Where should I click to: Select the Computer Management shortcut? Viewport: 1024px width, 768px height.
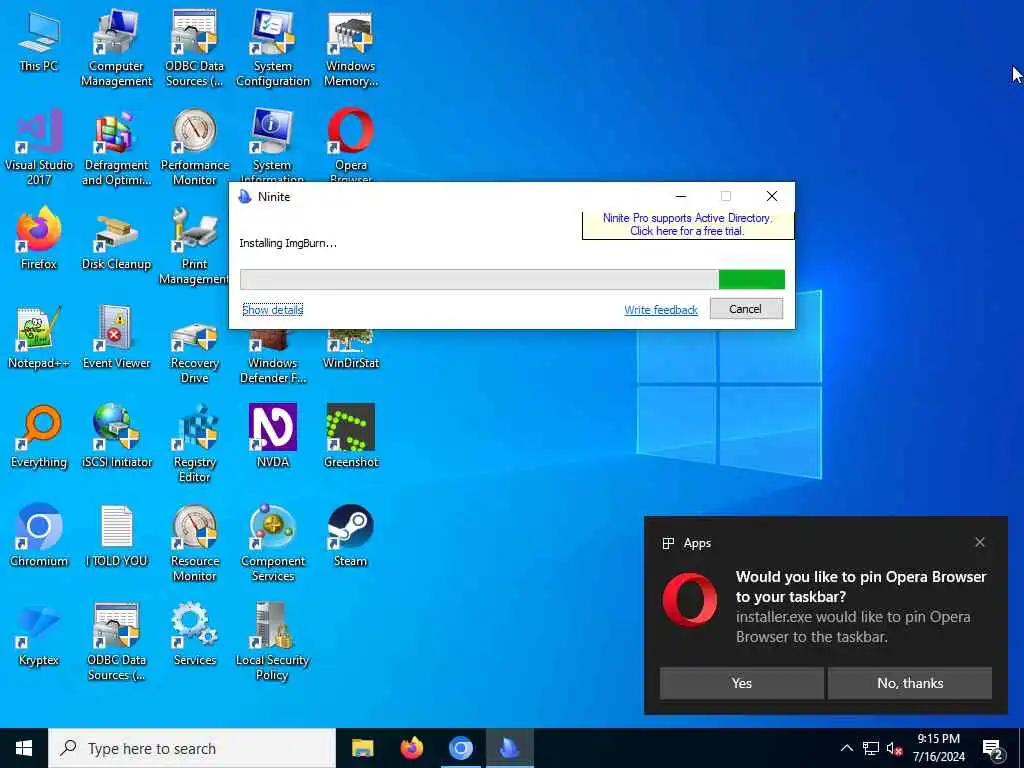(116, 50)
